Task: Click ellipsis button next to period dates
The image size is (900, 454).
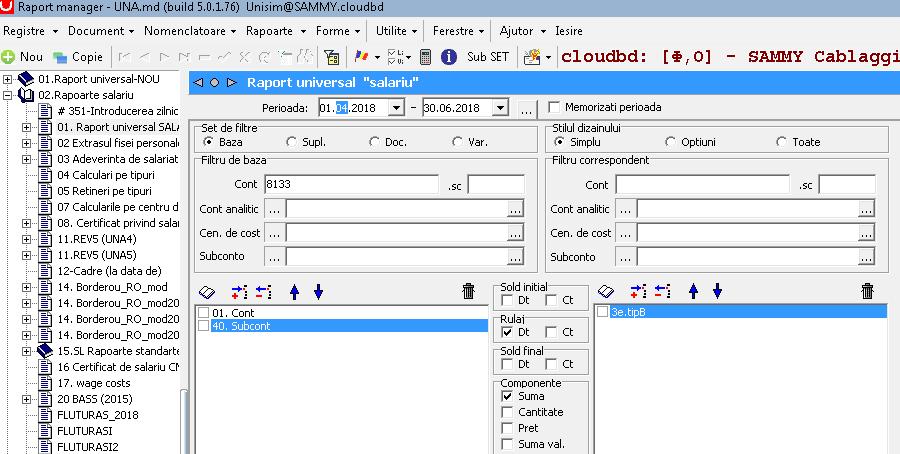Action: [526, 109]
